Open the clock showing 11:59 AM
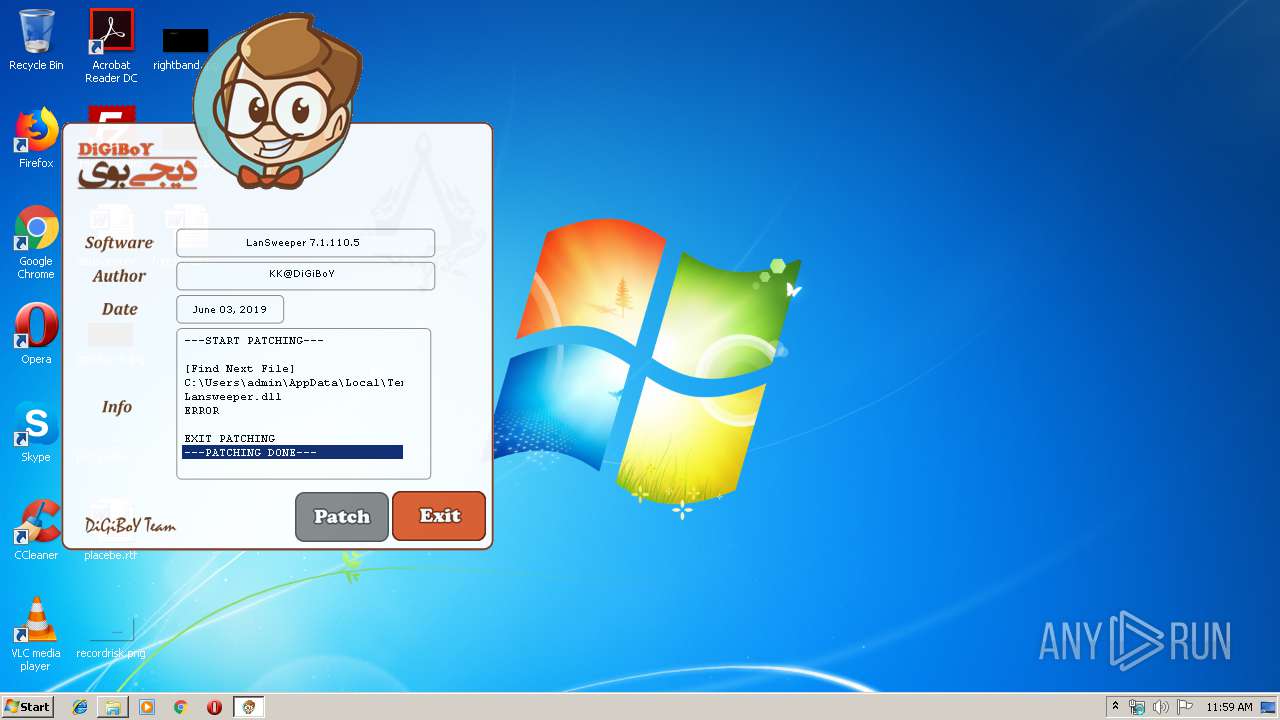 (1229, 707)
